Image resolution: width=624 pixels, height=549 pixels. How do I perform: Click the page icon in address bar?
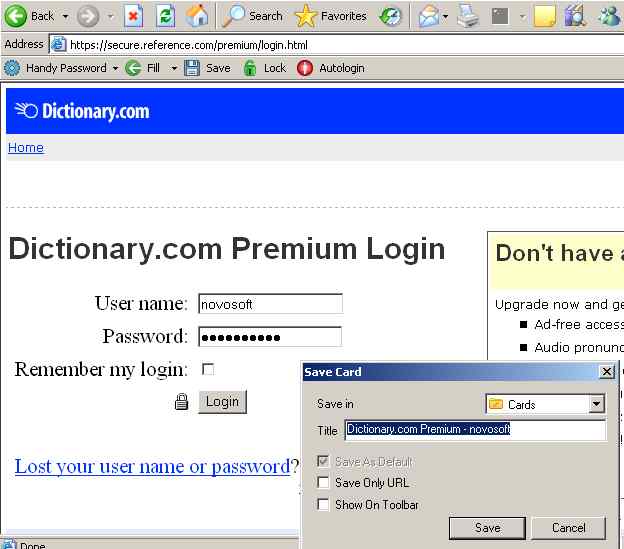(x=58, y=45)
